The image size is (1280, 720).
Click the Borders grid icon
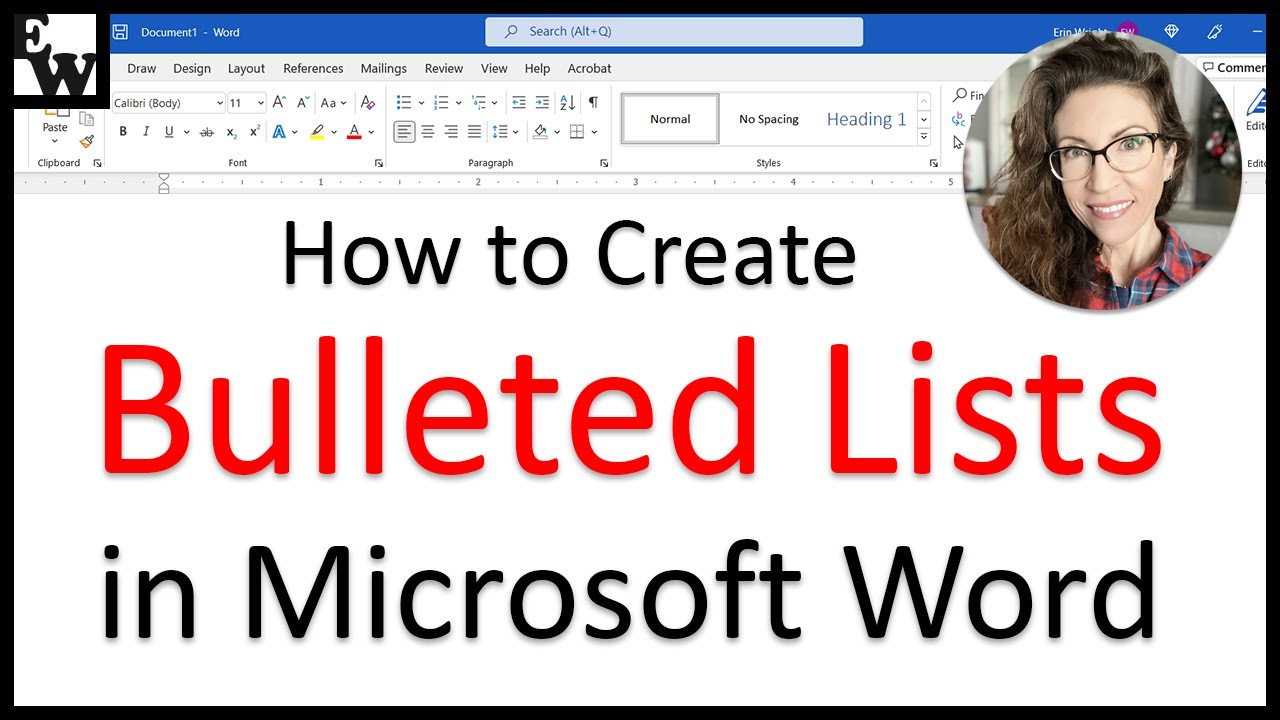tap(577, 132)
